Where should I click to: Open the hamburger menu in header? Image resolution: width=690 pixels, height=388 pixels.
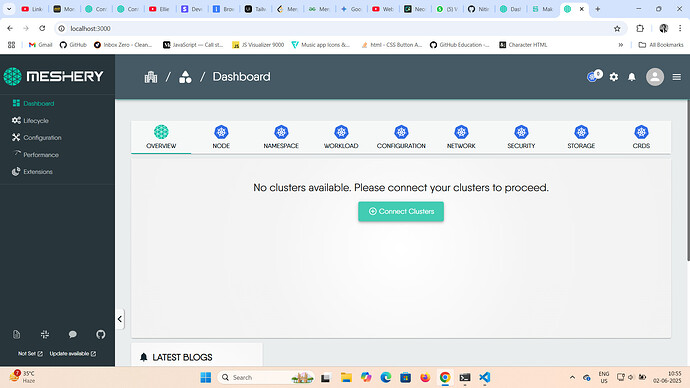(677, 77)
